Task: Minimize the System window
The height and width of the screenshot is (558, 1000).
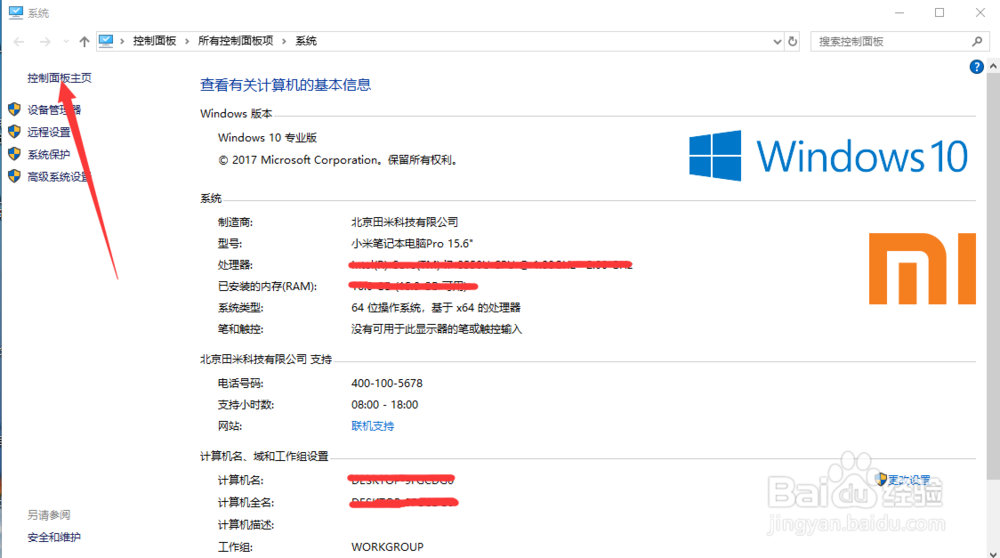Action: [899, 13]
